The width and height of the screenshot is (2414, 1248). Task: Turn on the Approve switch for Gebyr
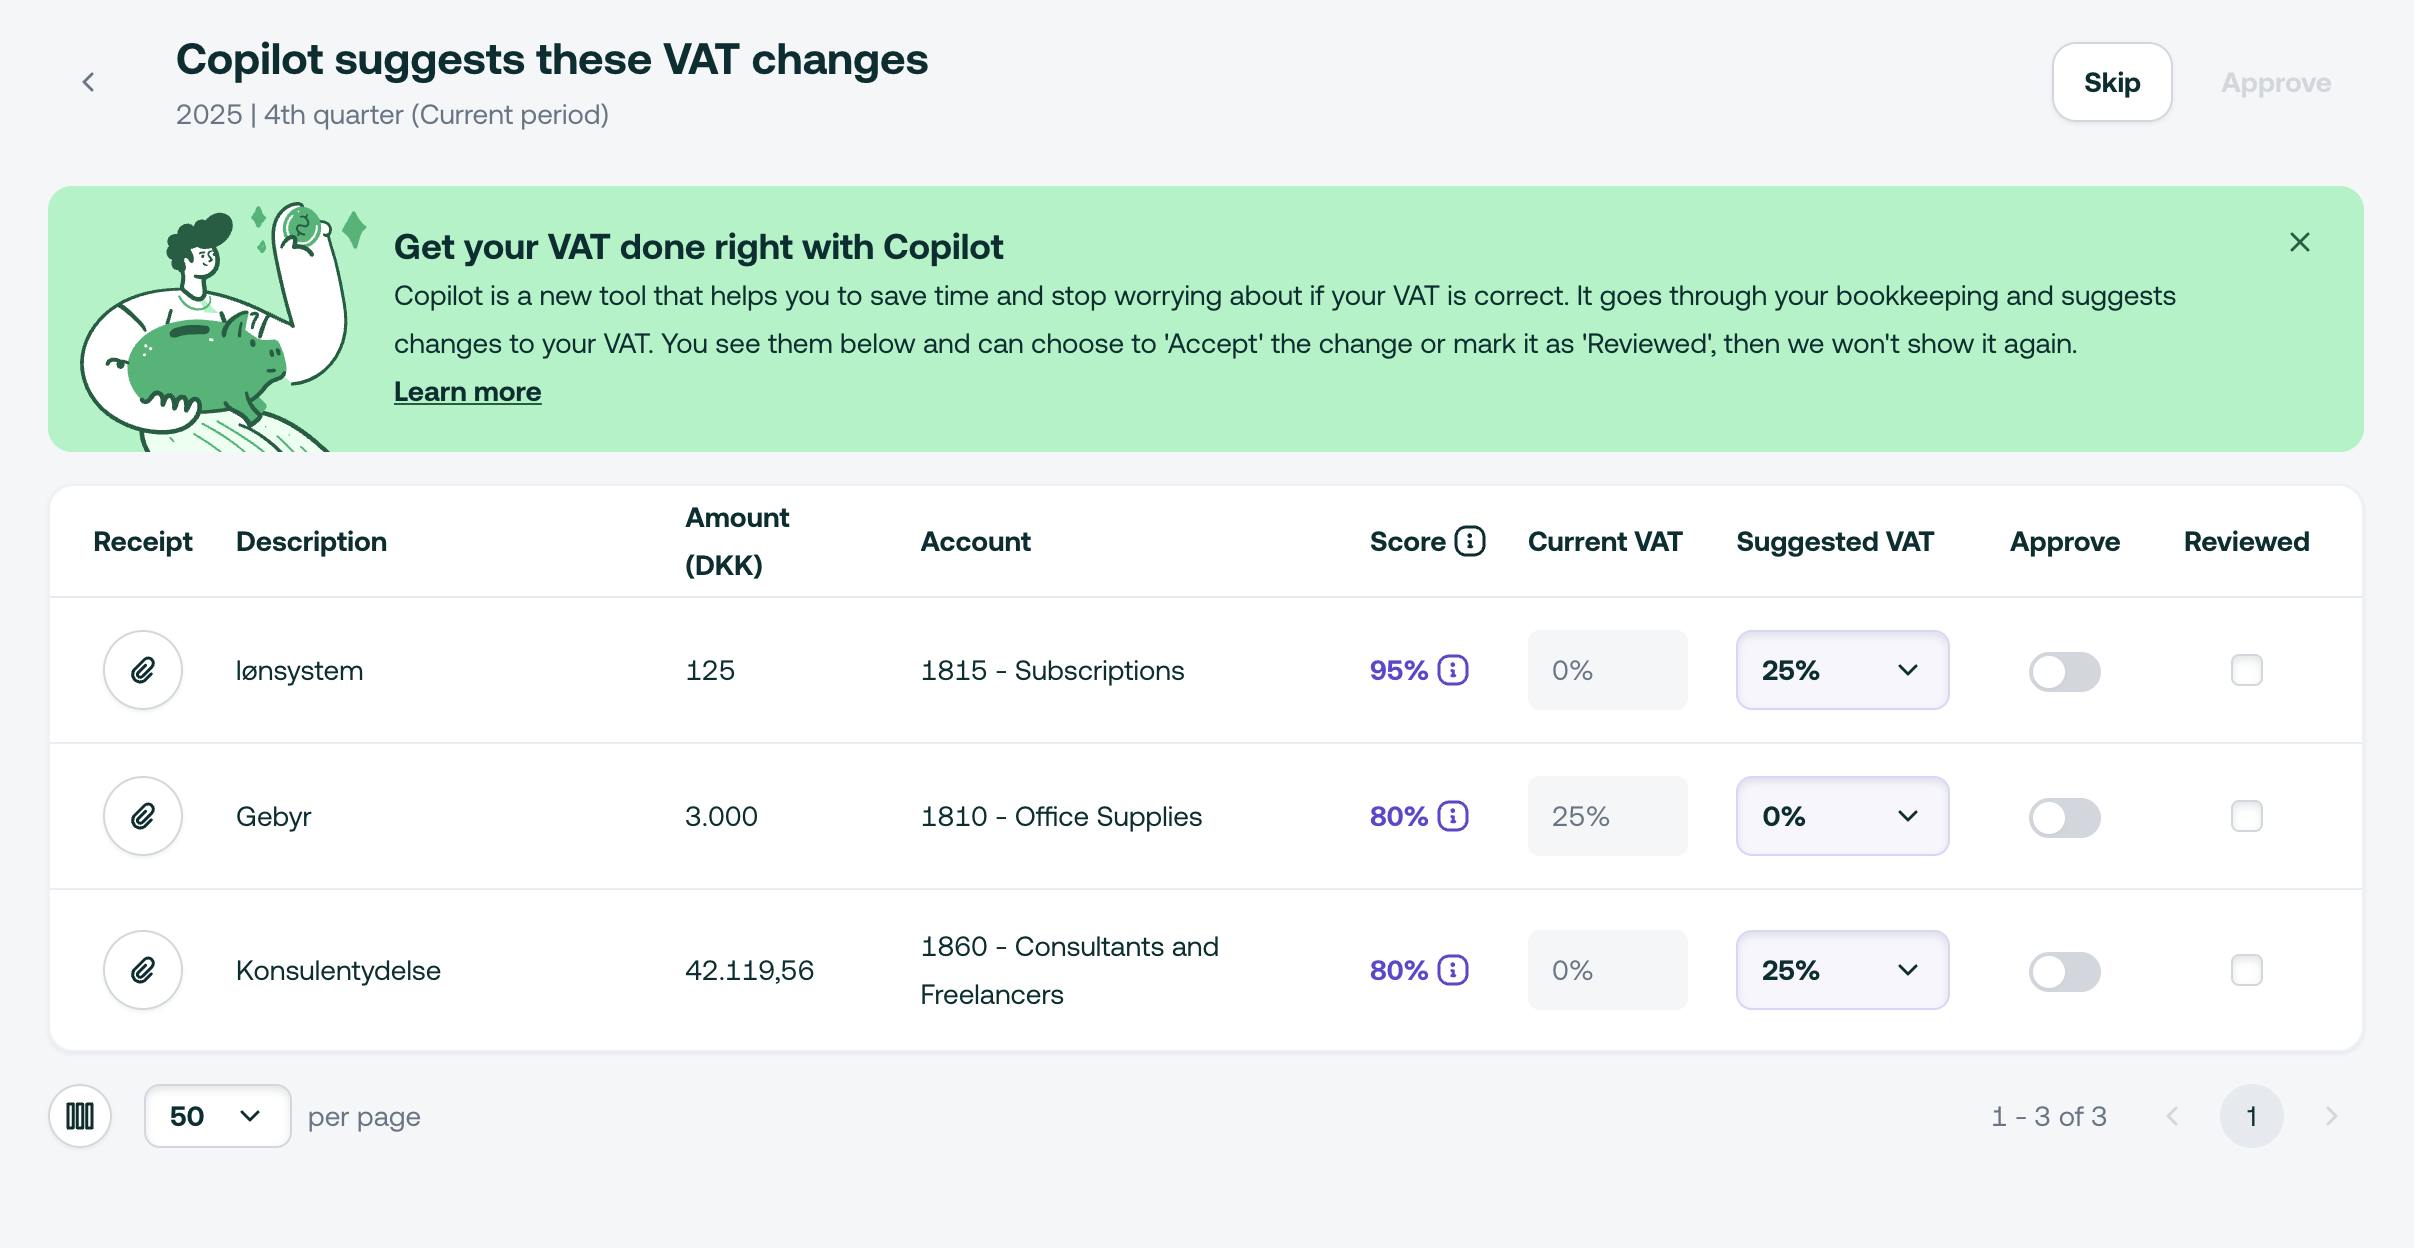click(x=2064, y=817)
